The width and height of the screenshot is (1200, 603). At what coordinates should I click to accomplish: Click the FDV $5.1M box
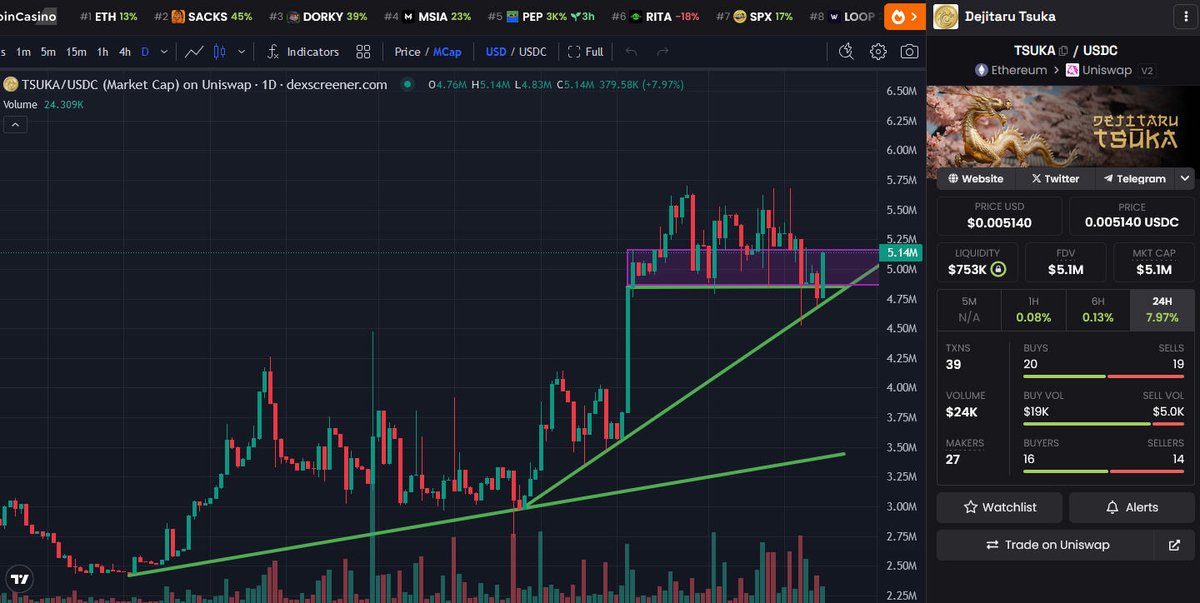(1065, 262)
